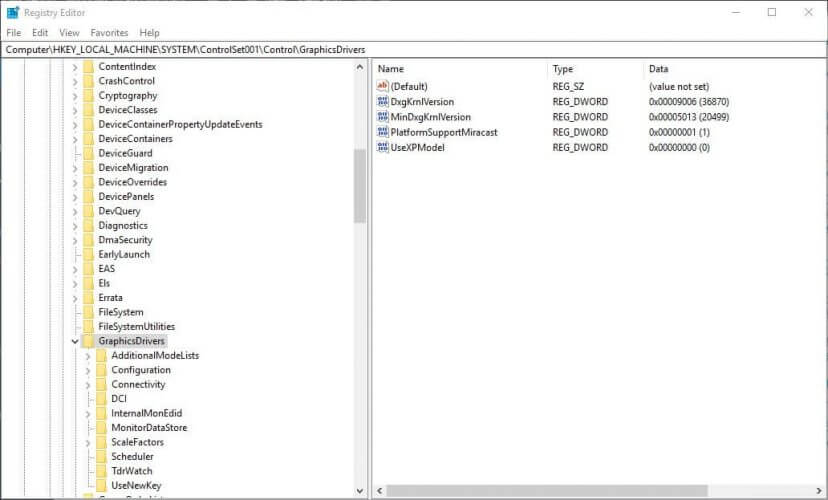
Task: Click the ContentIndex folder icon
Action: pos(88,67)
